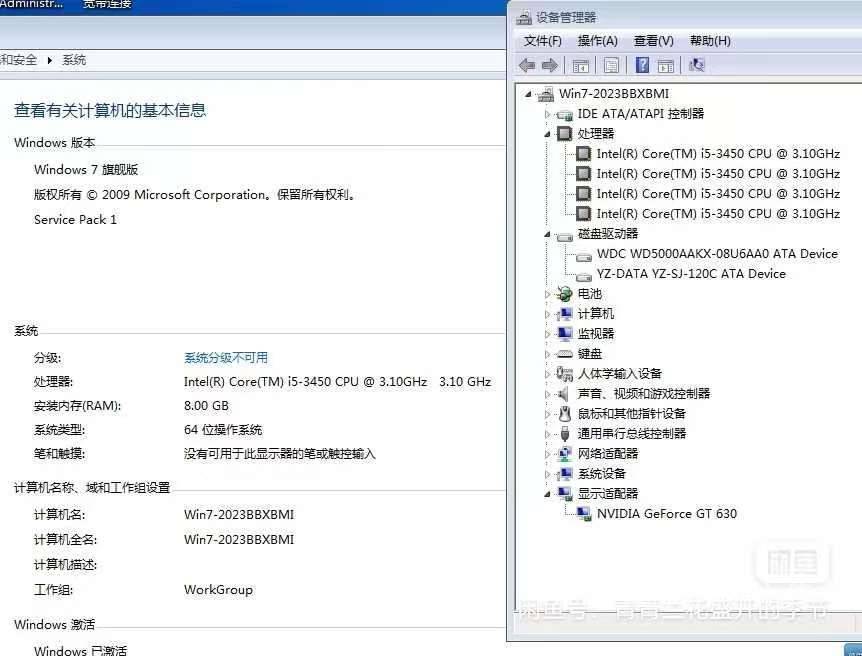The width and height of the screenshot is (862, 656).
Task: Click the 网络适配器 icon
Action: point(565,454)
